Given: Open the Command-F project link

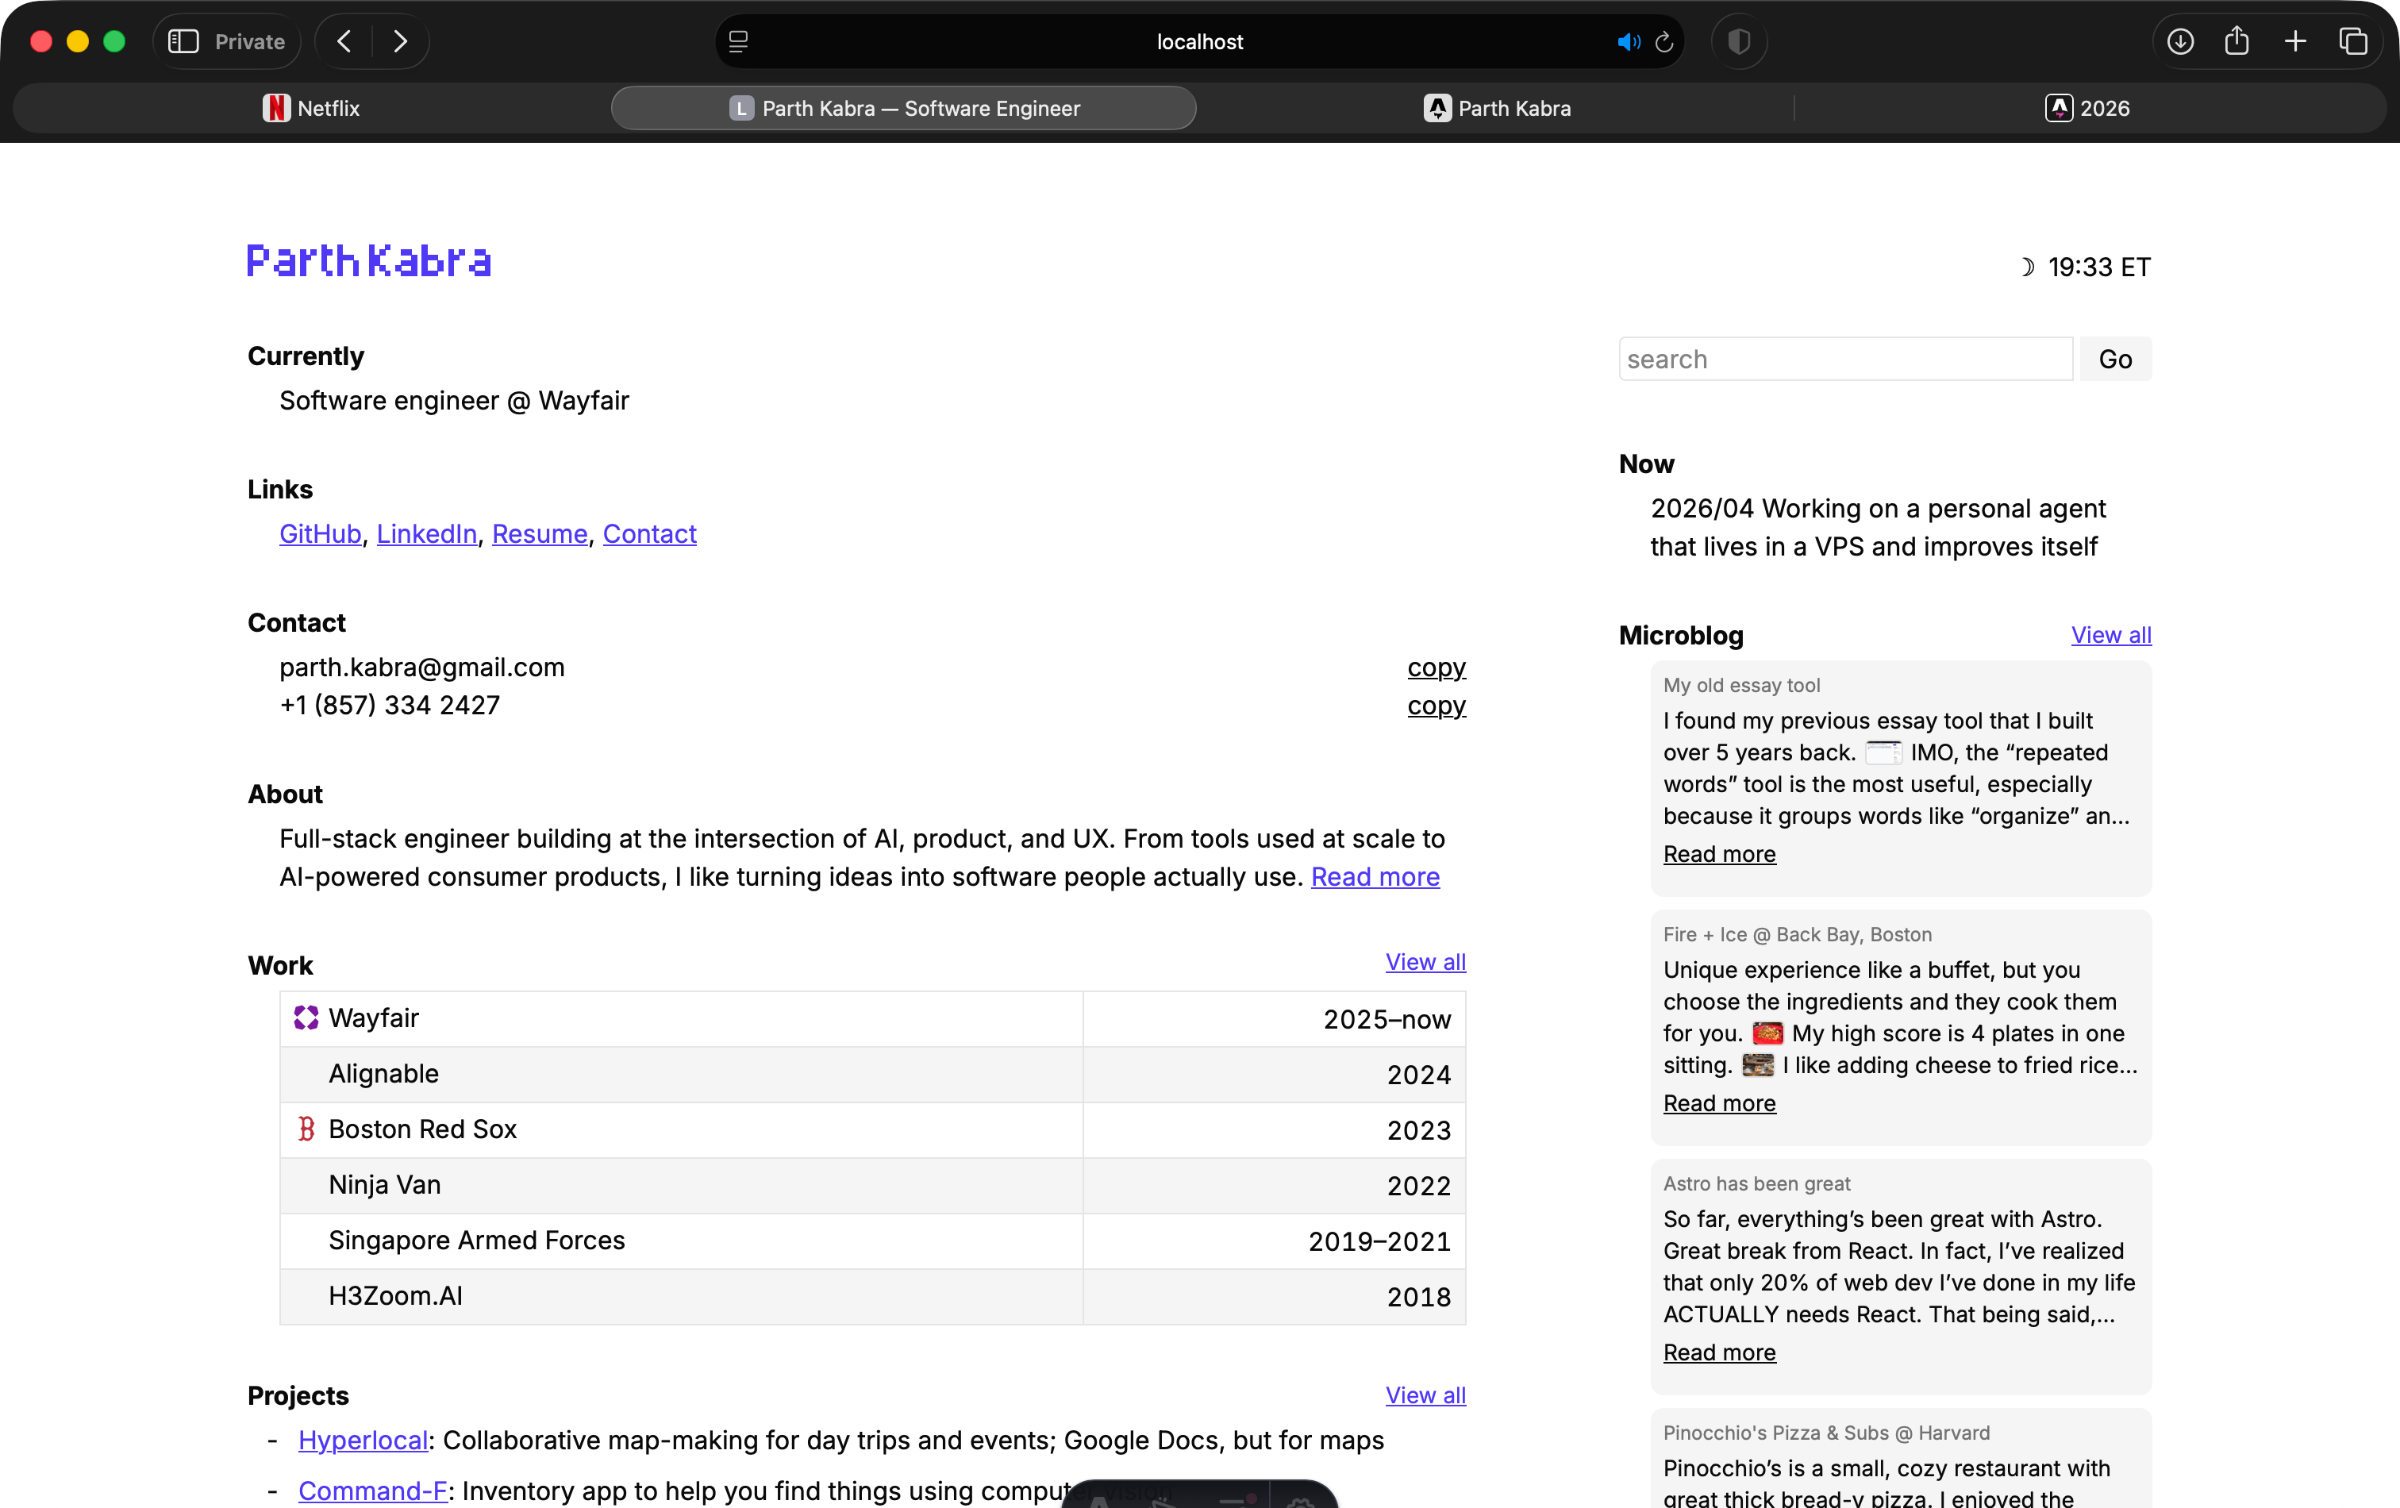Looking at the screenshot, I should click(x=373, y=1491).
